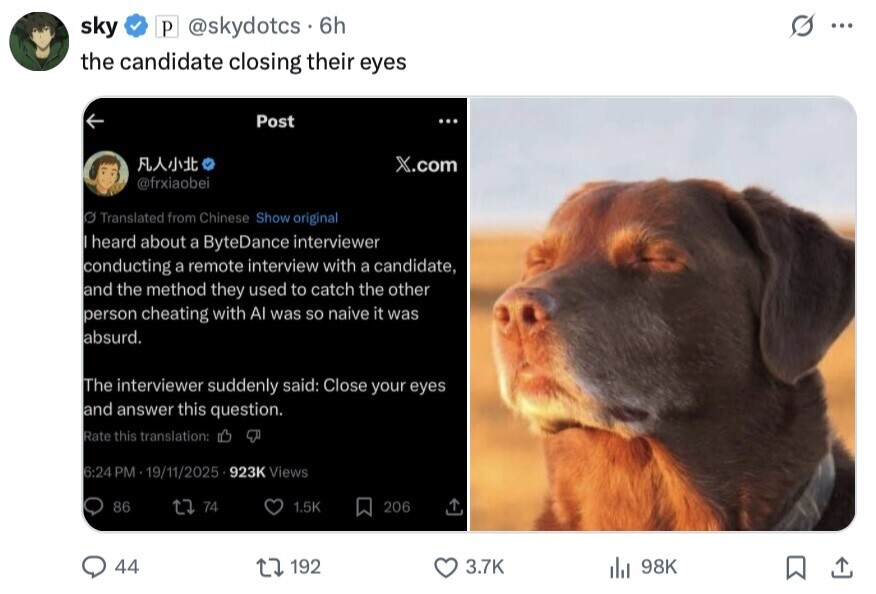Viewport: 876px width, 594px height.
Task: Click sky's profile avatar
Action: 39,41
